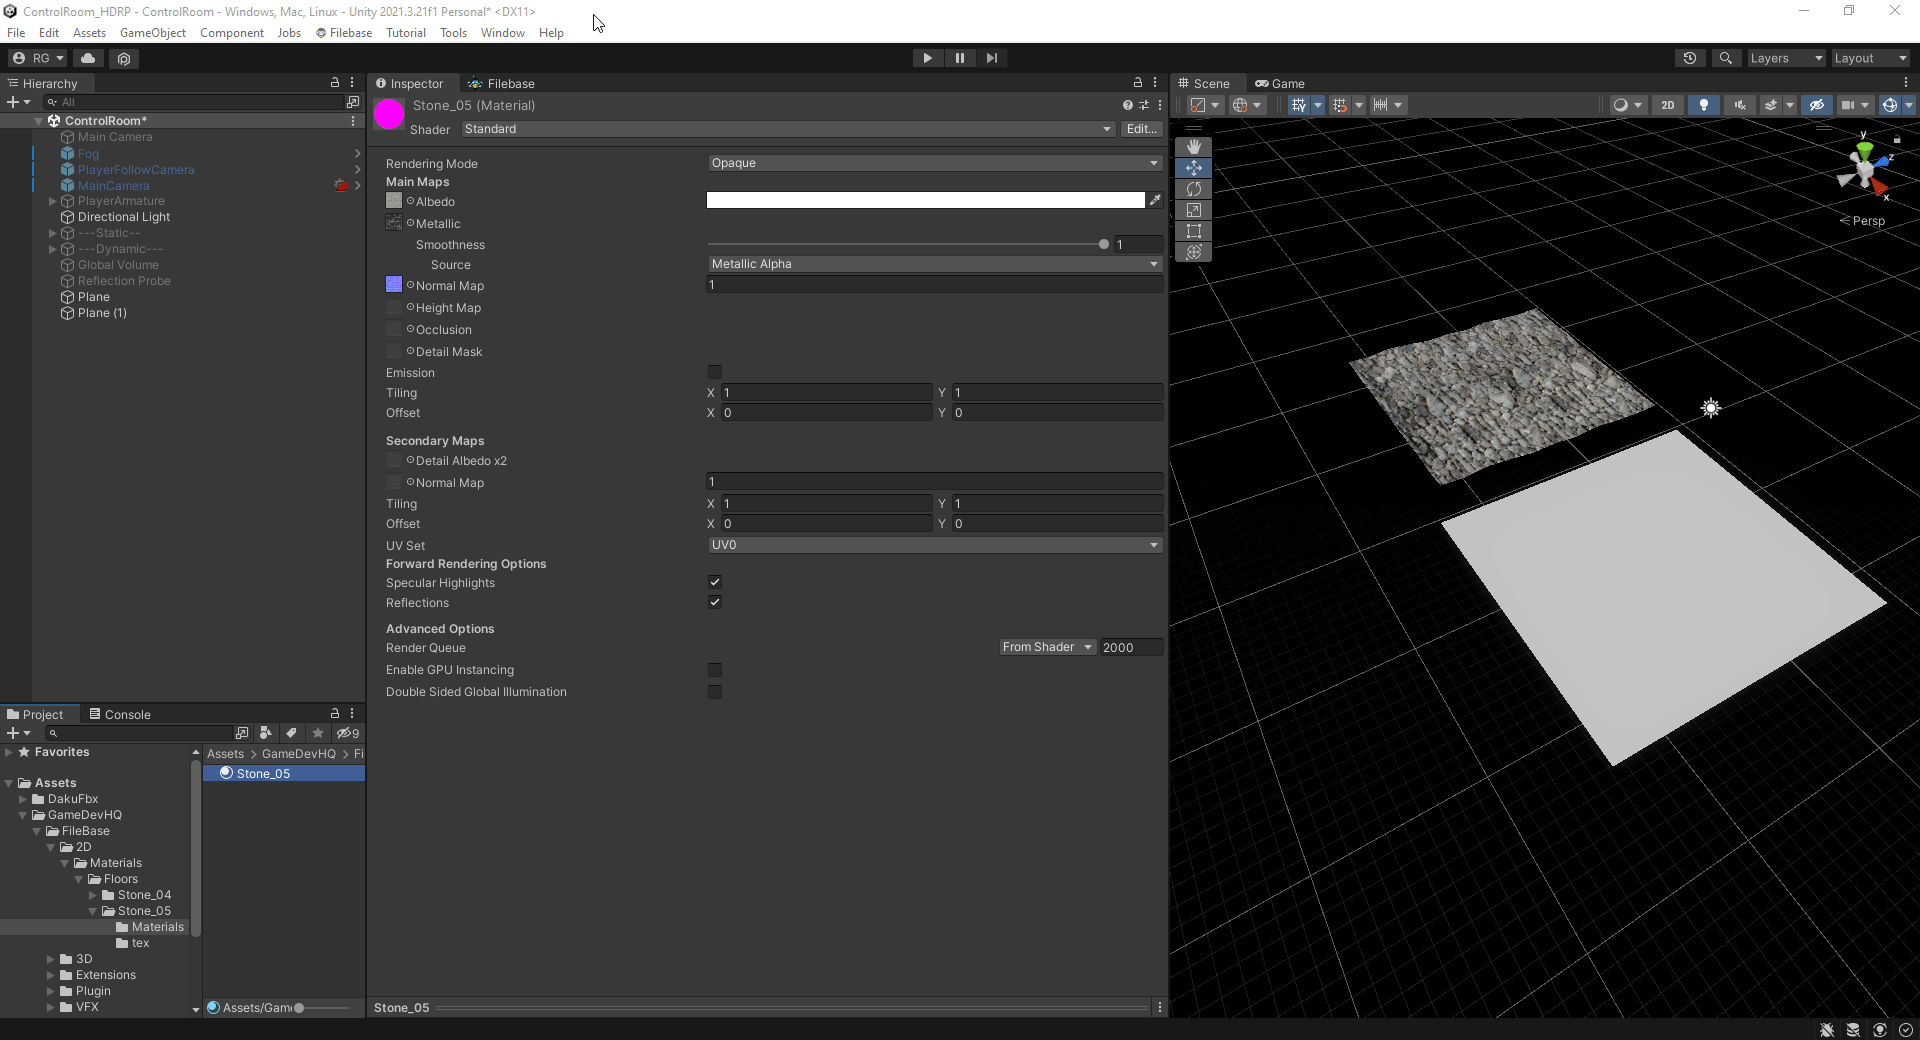The height and width of the screenshot is (1040, 1920).
Task: Open the Package/version control icon
Action: [x=124, y=58]
